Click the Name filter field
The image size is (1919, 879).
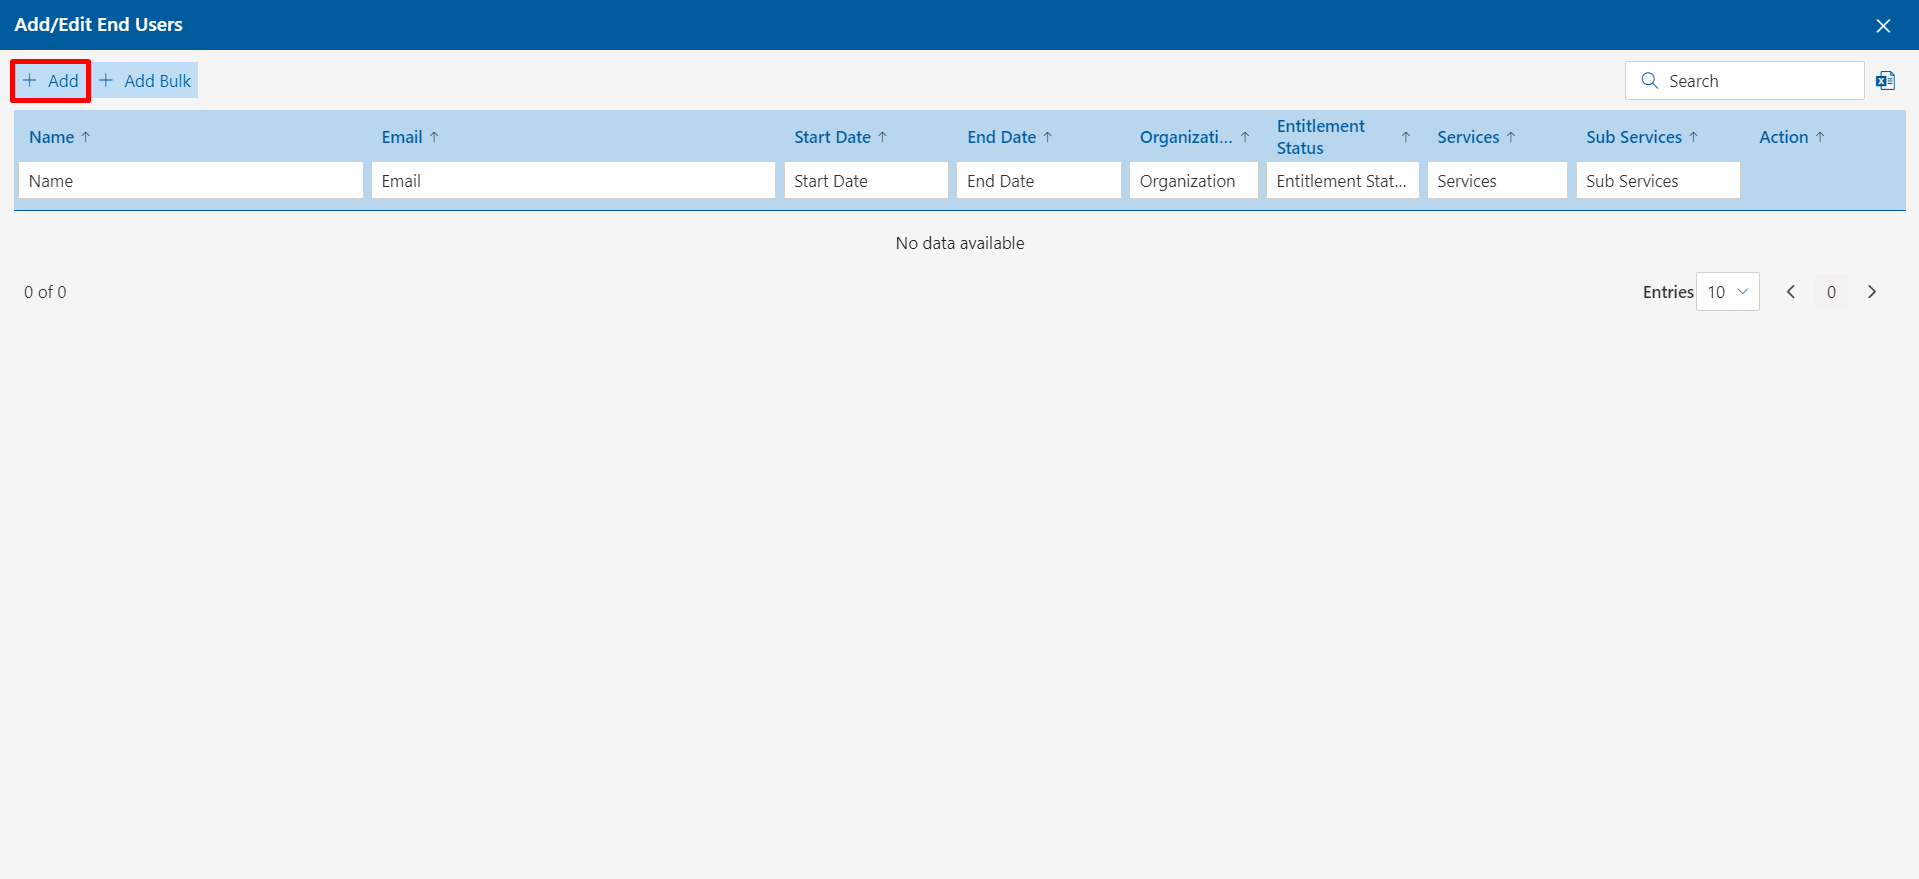click(191, 181)
